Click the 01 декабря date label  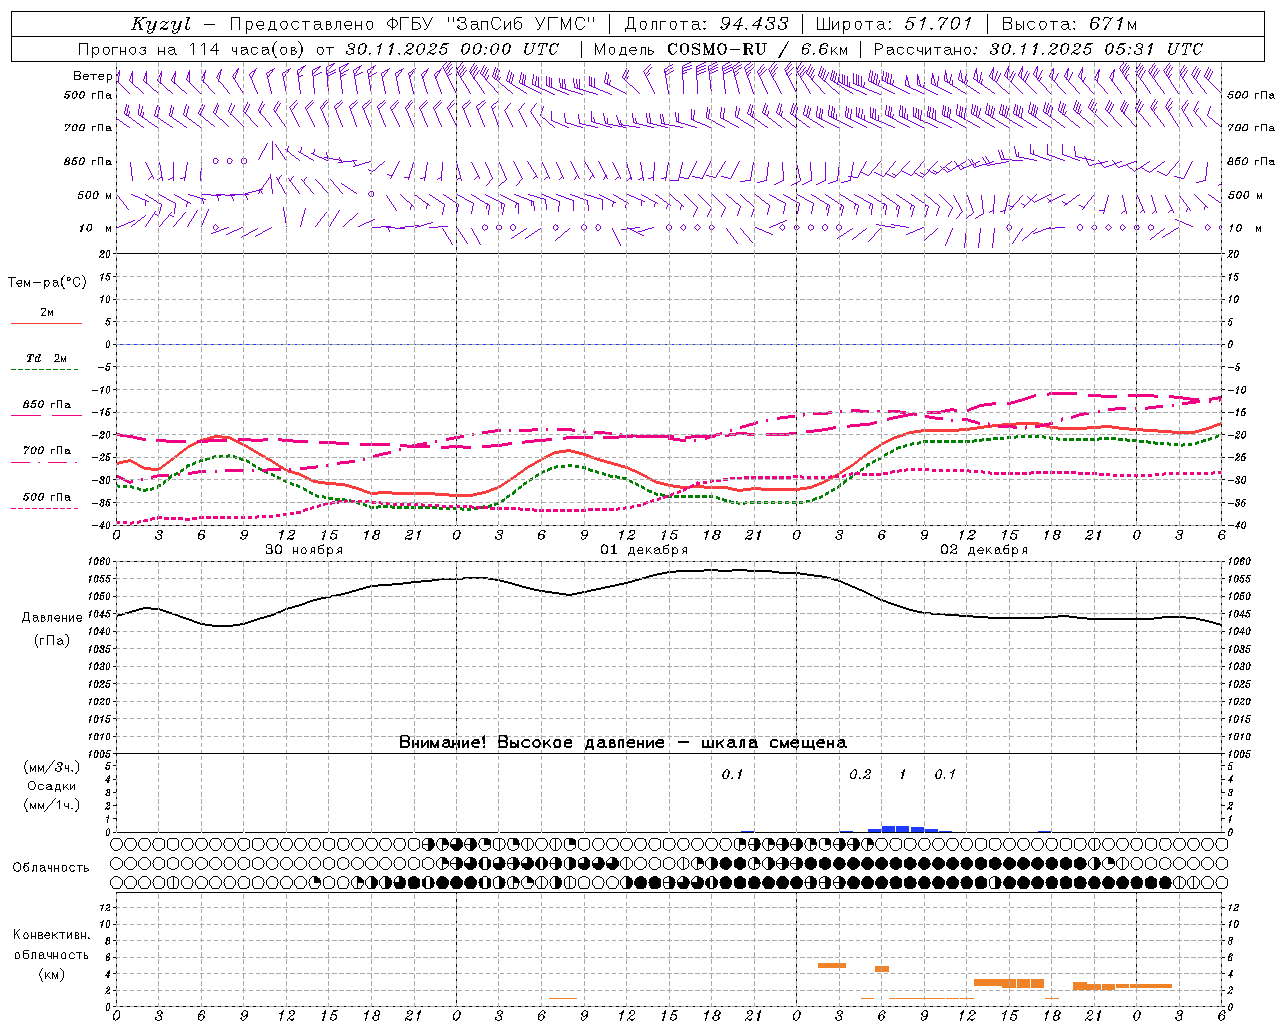[644, 550]
